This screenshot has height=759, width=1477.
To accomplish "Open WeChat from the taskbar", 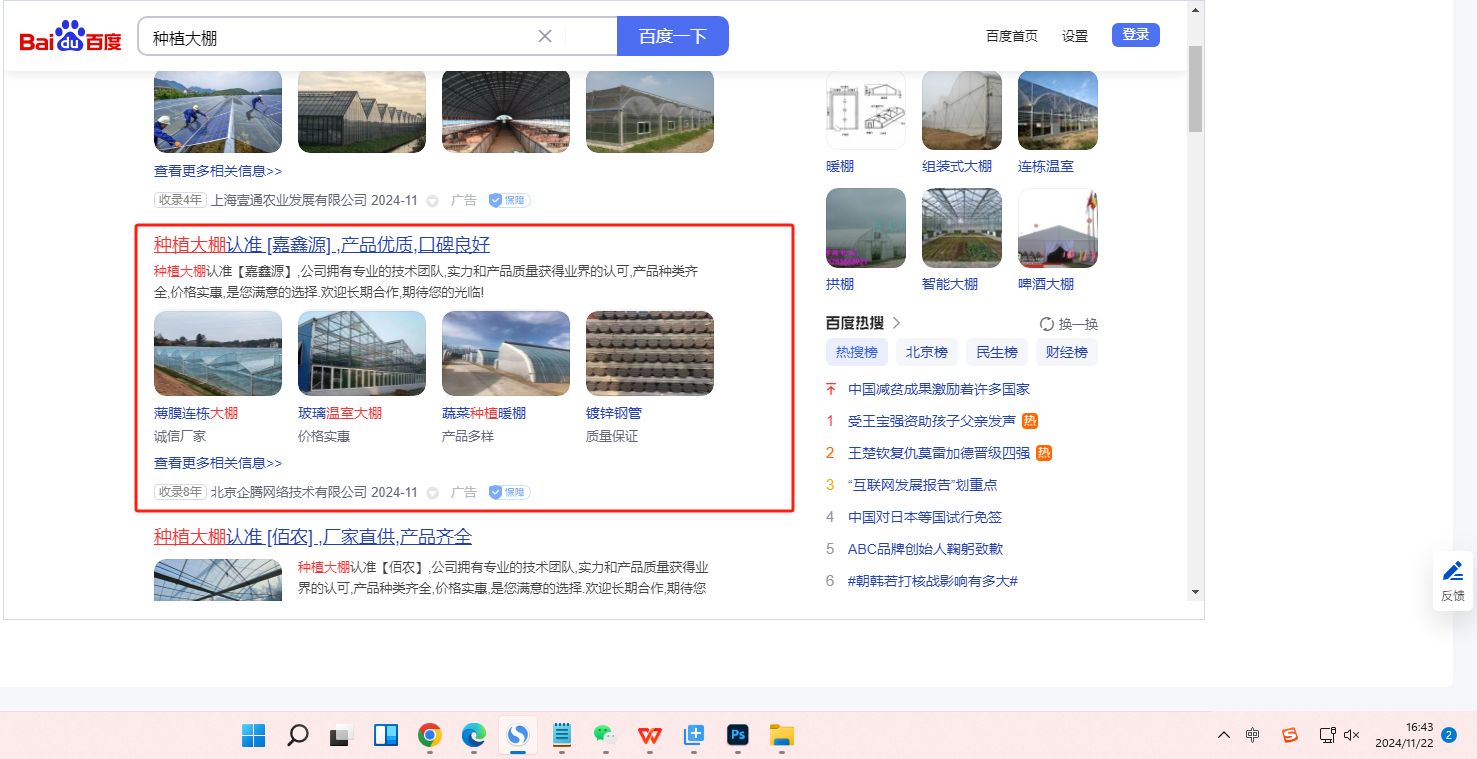I will [605, 735].
